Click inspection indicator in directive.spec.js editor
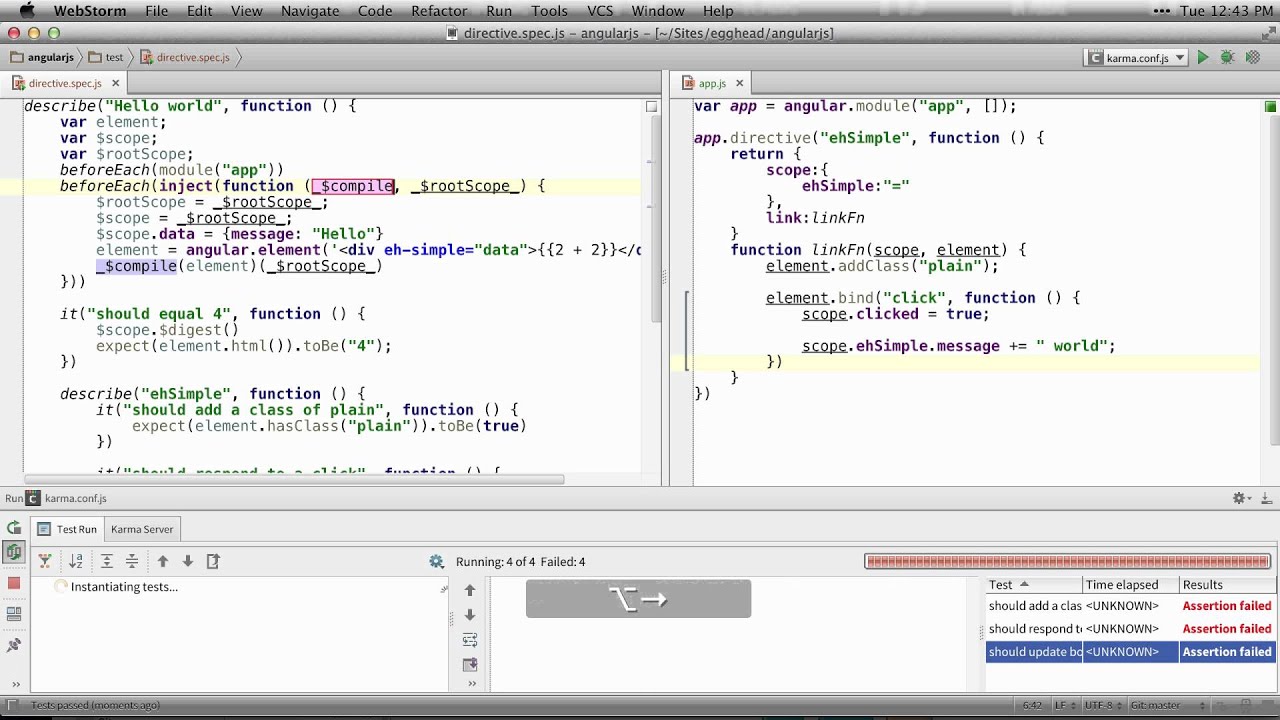The height and width of the screenshot is (720, 1280). pyautogui.click(x=652, y=106)
